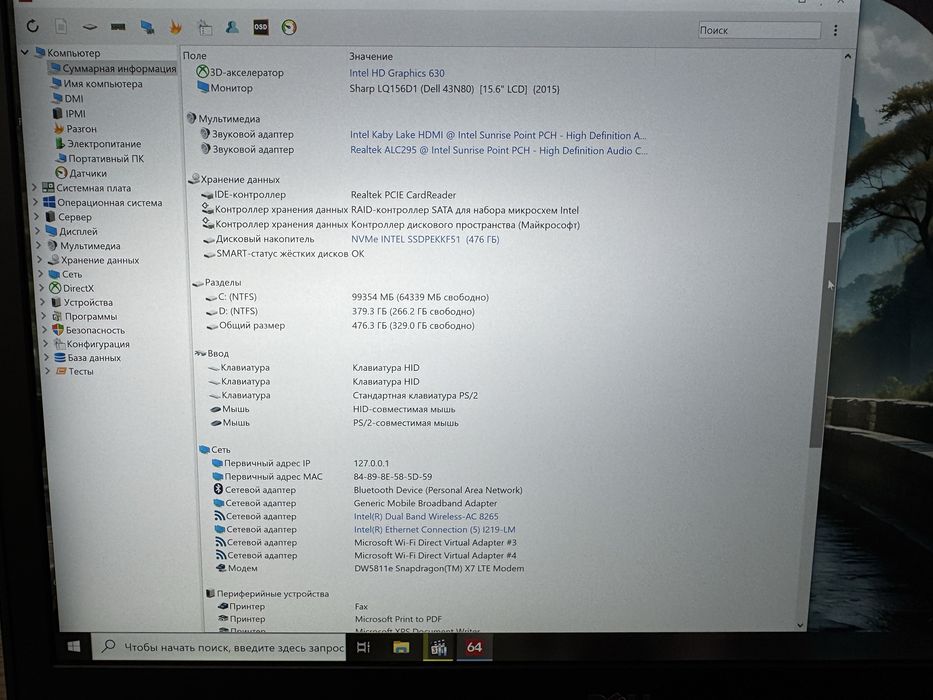Image resolution: width=933 pixels, height=700 pixels.
Task: Expand the Мультимедиа tree node
Action: click(39, 246)
